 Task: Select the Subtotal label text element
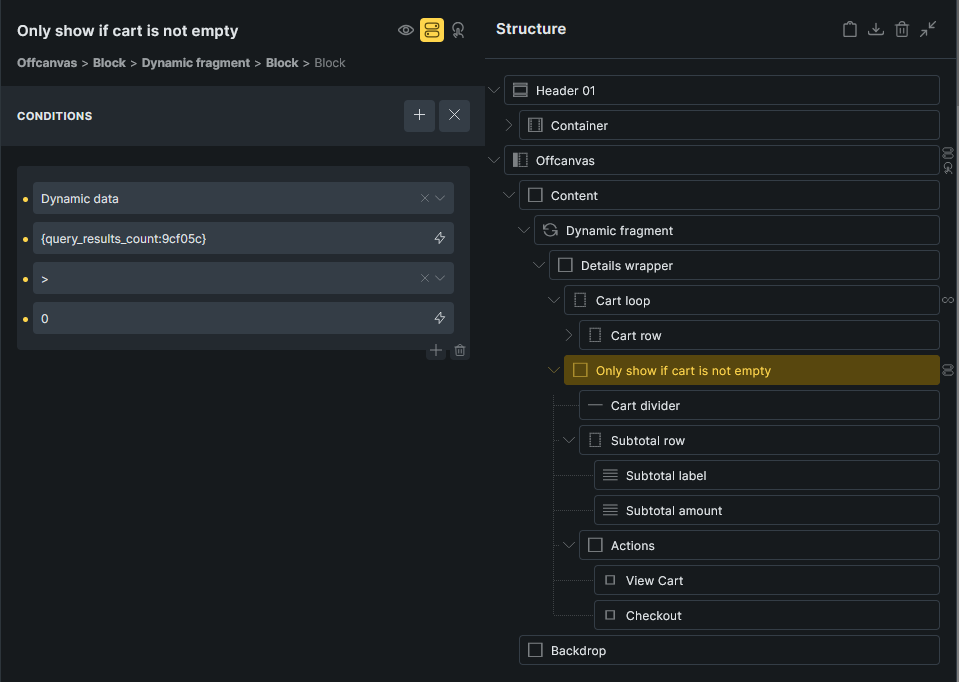(767, 475)
